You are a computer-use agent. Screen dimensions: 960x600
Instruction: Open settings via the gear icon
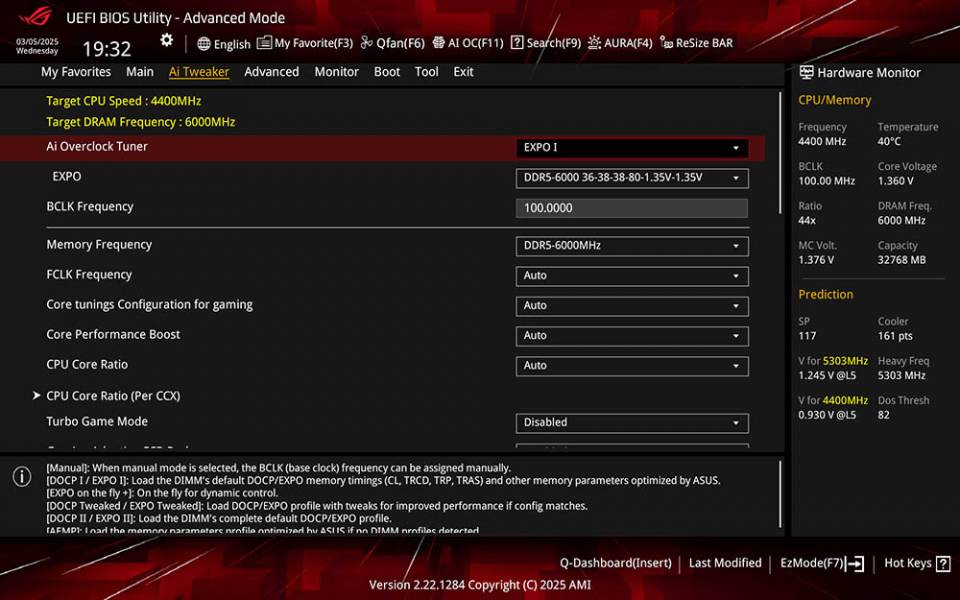pyautogui.click(x=167, y=40)
